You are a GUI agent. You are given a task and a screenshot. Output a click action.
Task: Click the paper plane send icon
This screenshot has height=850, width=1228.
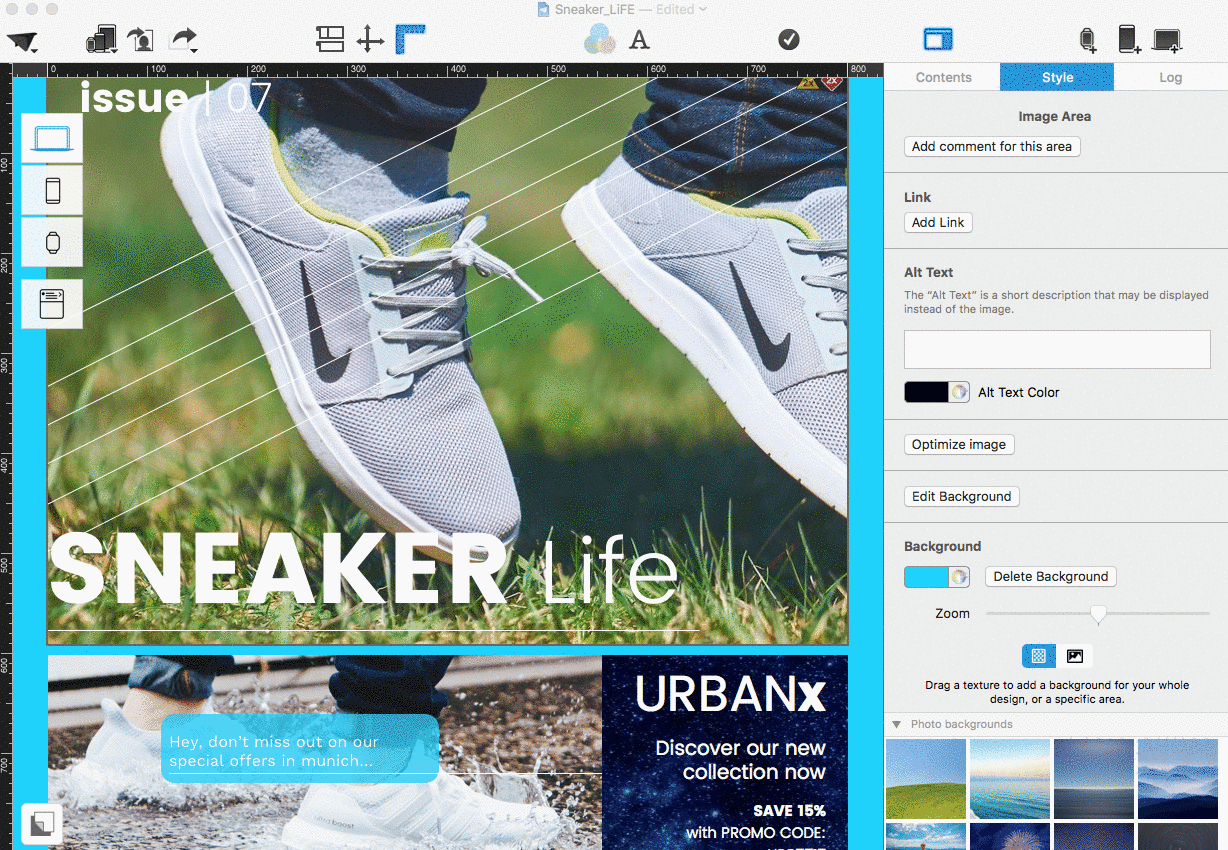(23, 41)
